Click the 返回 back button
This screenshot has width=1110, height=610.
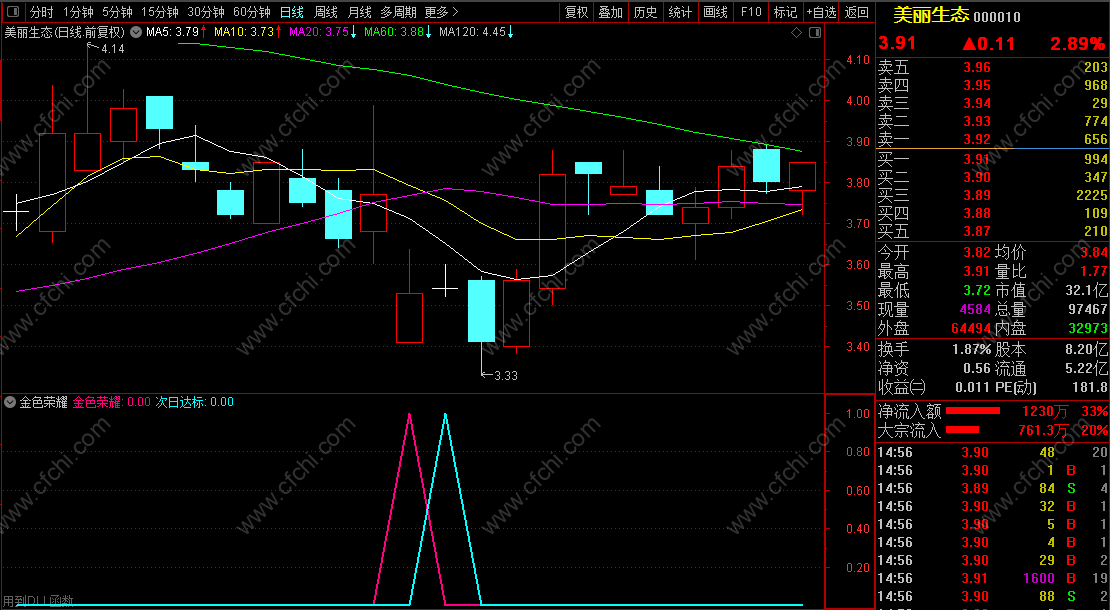(x=857, y=12)
